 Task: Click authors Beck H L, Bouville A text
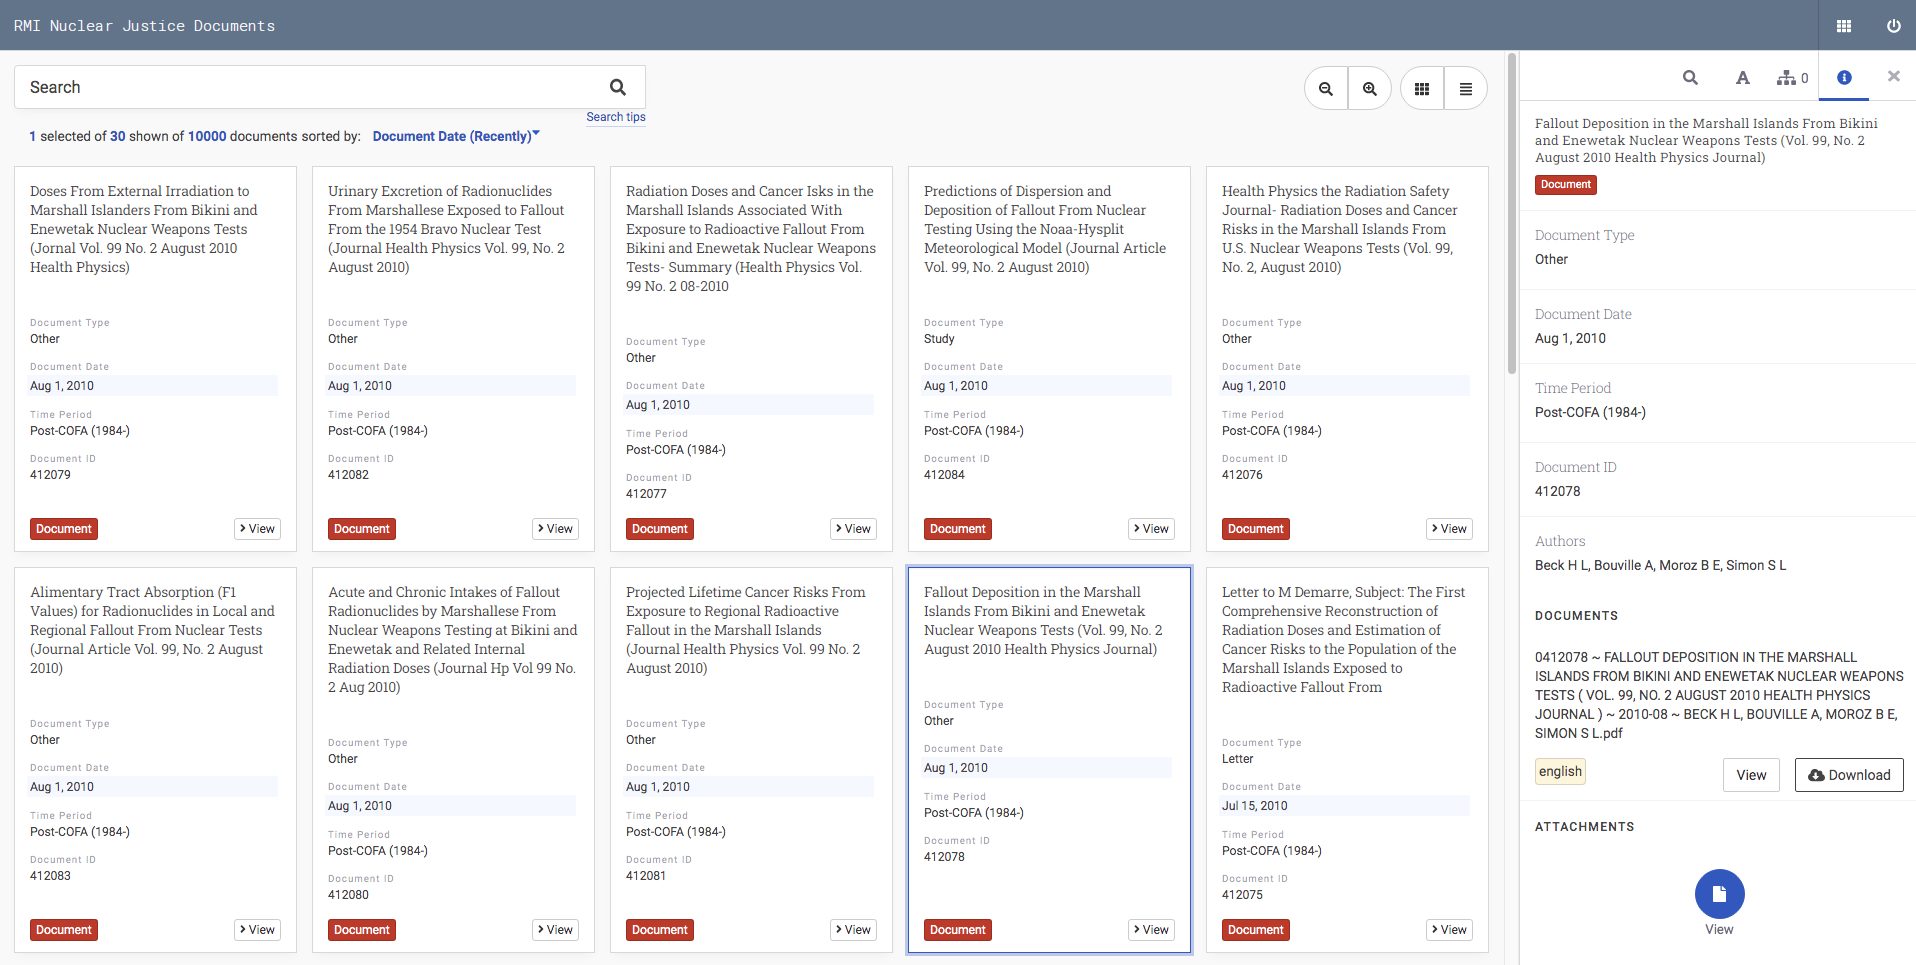coord(1660,565)
